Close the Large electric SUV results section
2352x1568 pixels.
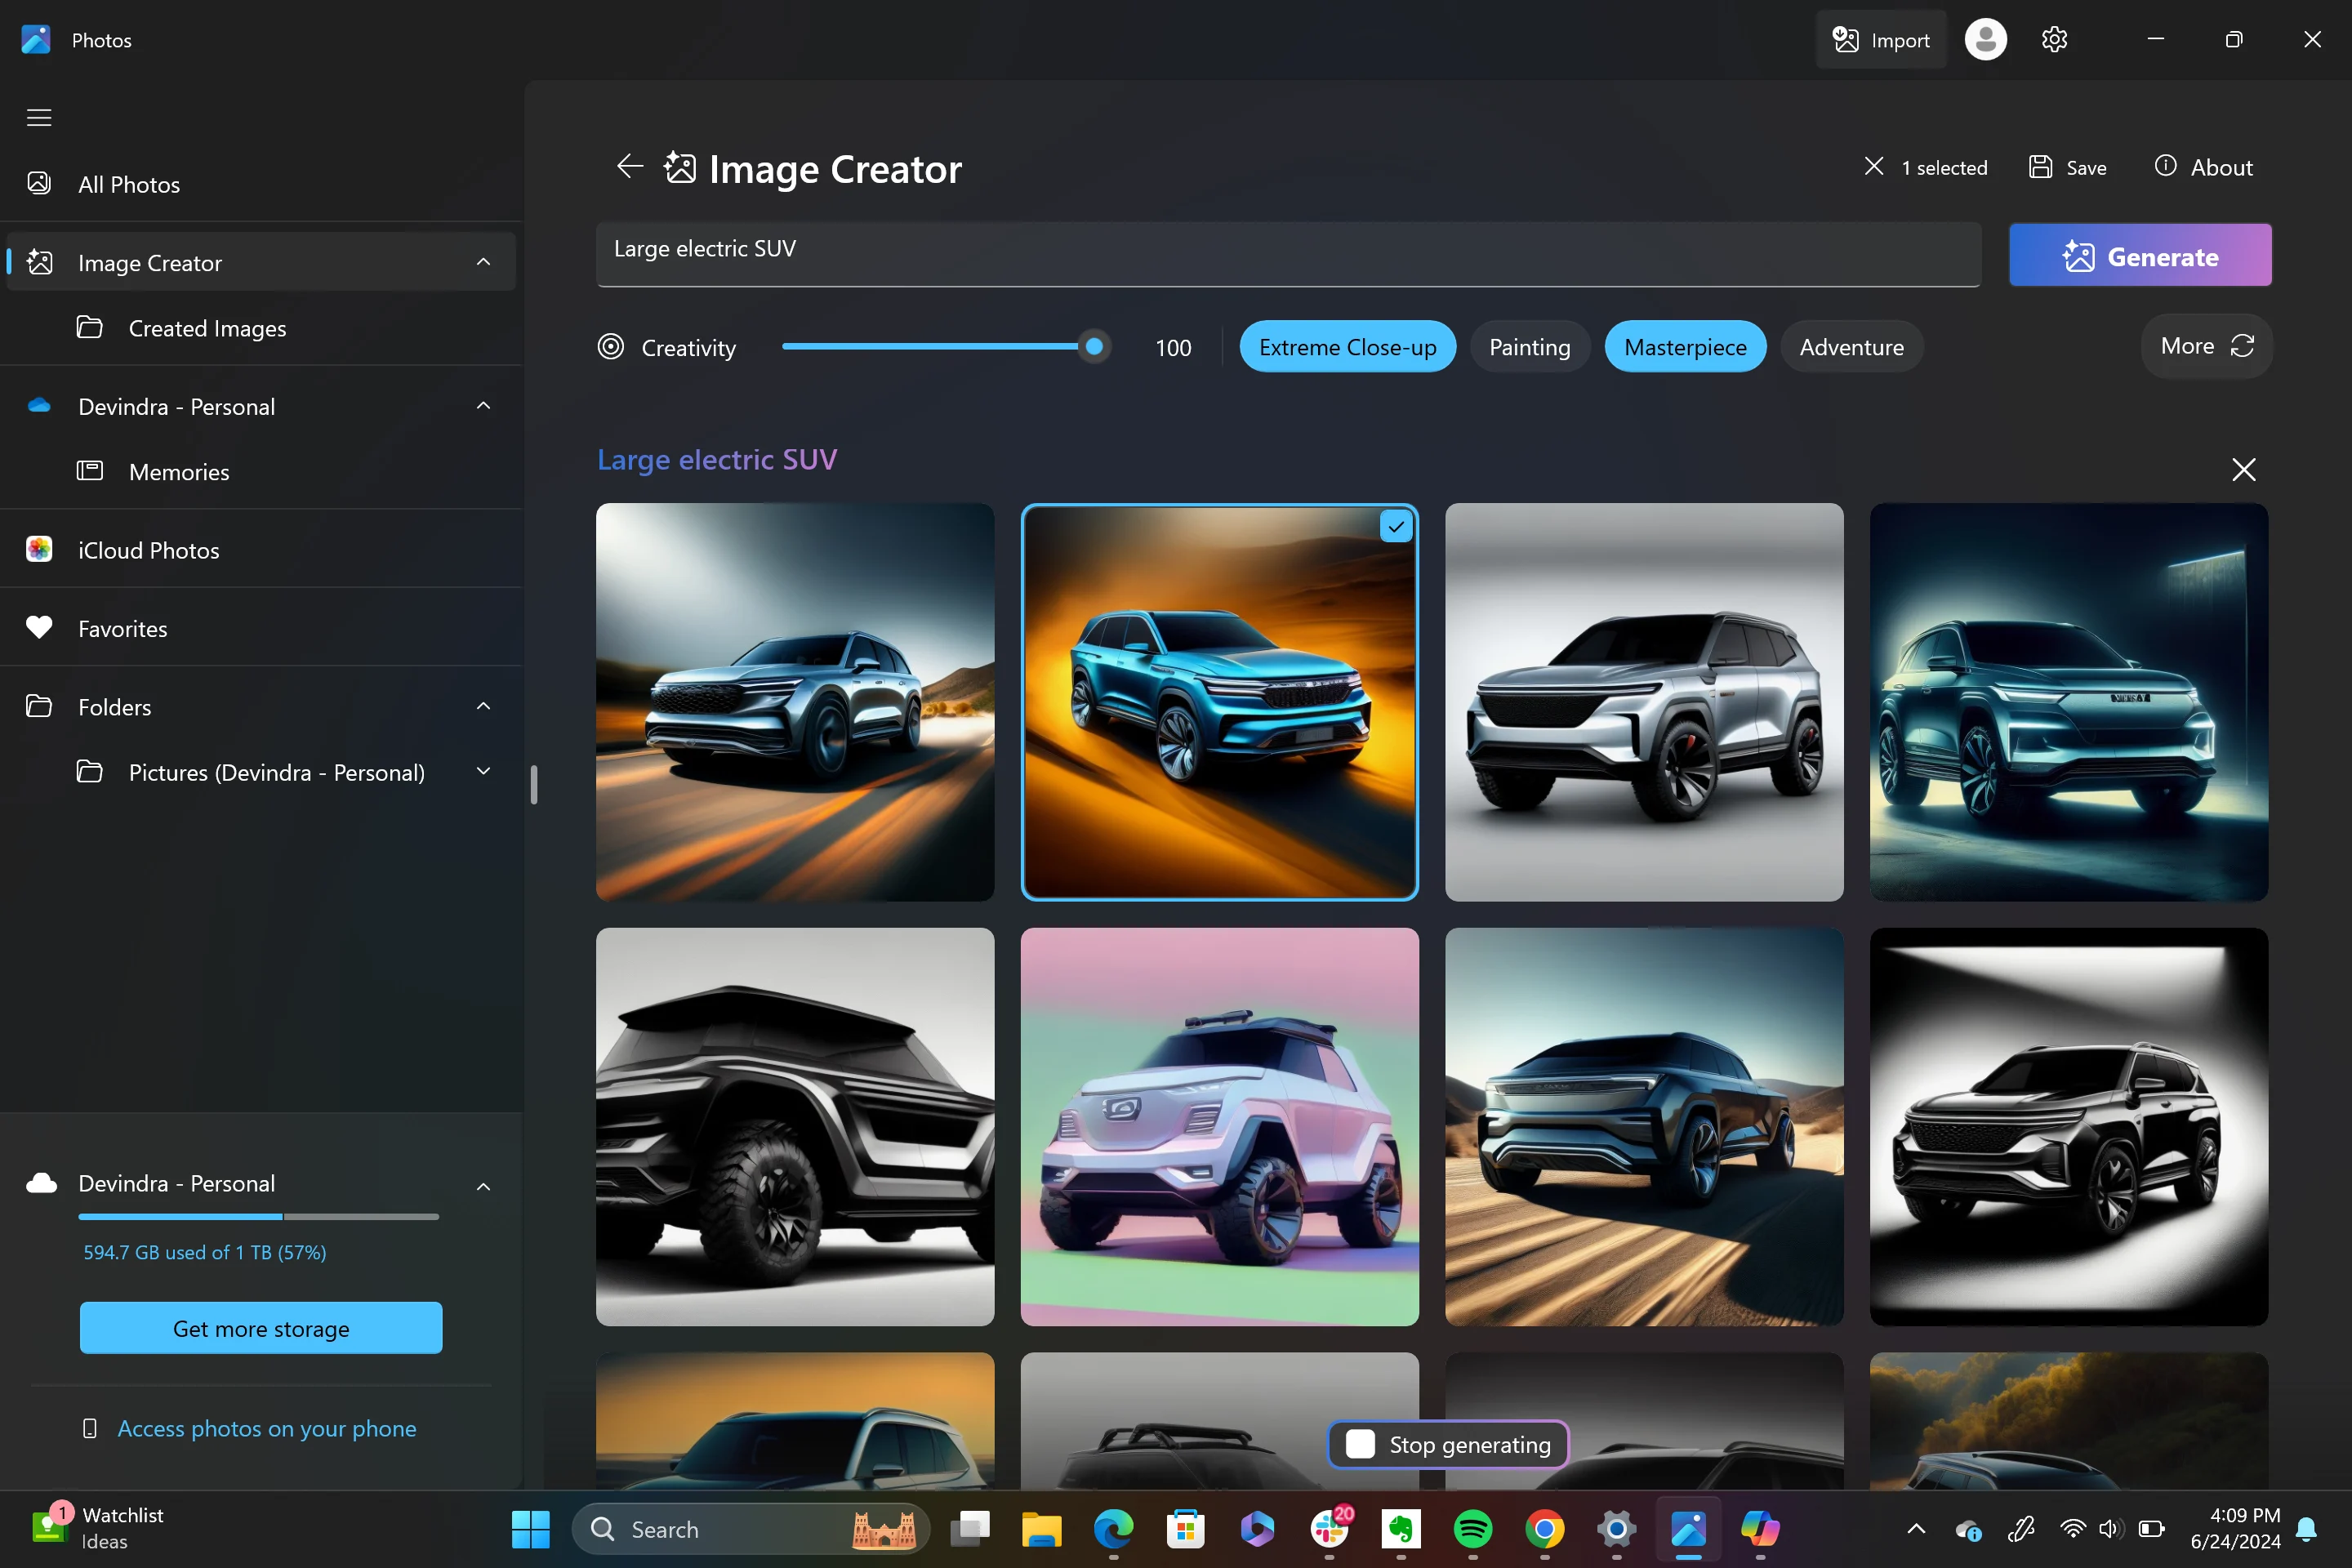pyautogui.click(x=2243, y=470)
